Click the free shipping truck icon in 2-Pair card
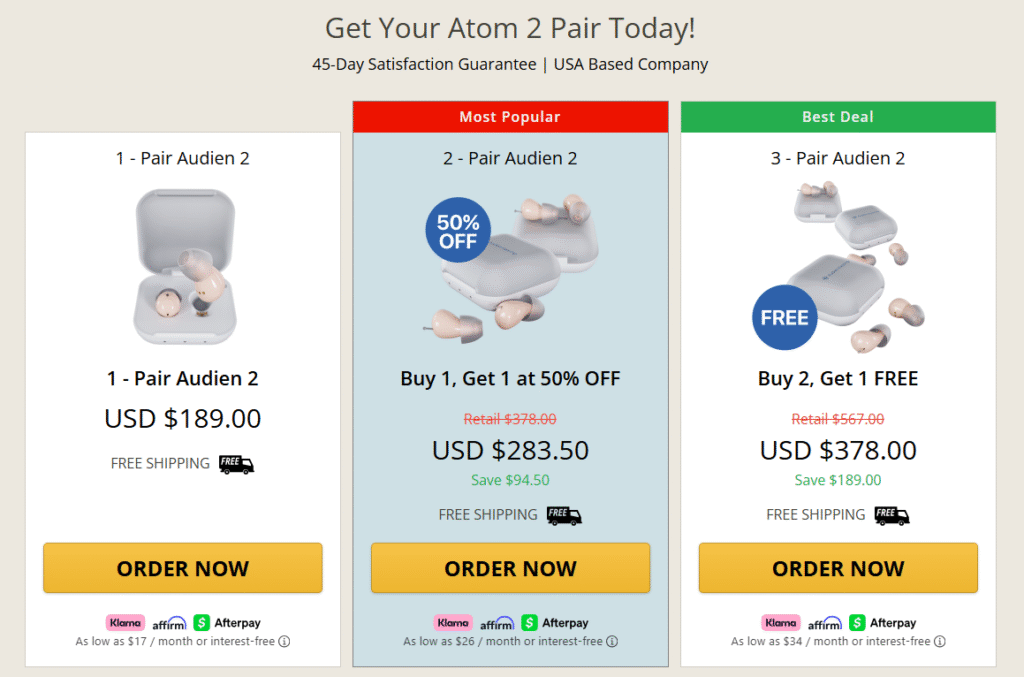This screenshot has height=677, width=1024. [564, 516]
